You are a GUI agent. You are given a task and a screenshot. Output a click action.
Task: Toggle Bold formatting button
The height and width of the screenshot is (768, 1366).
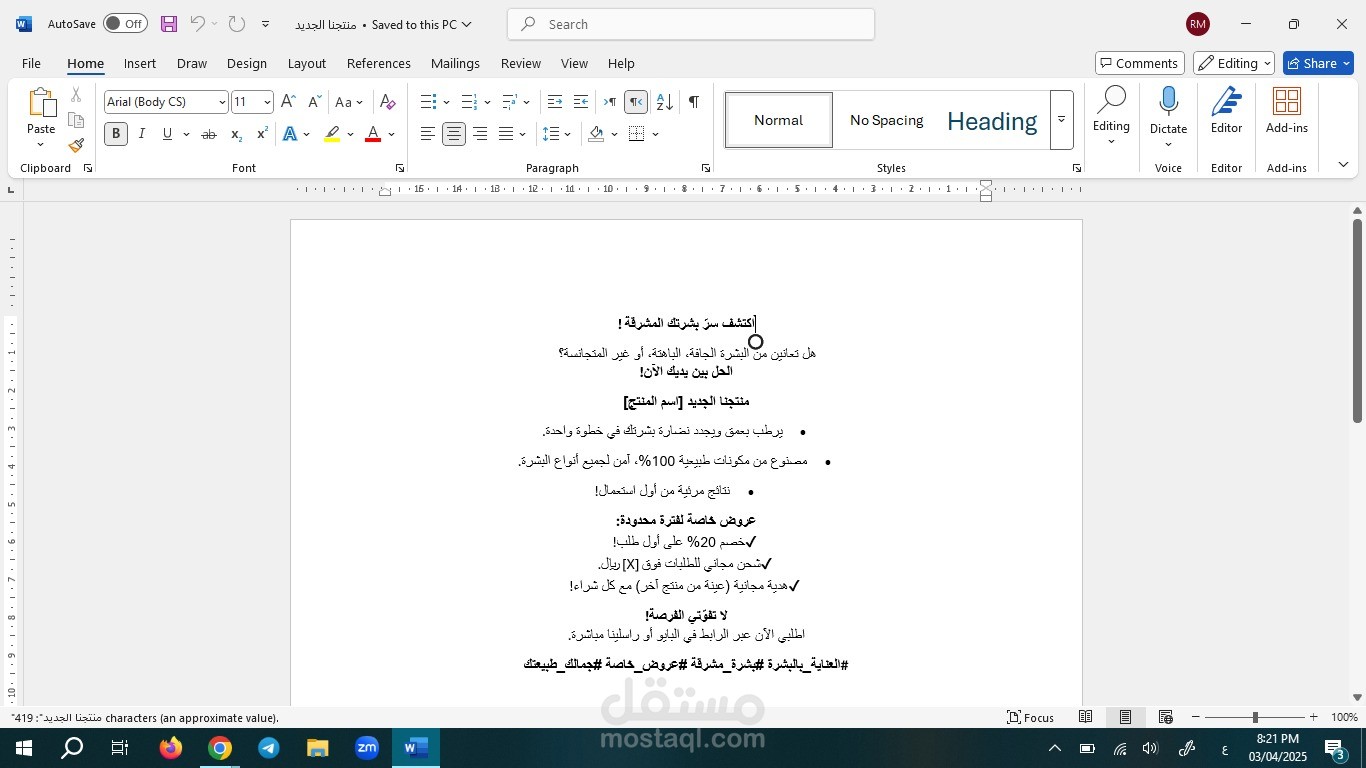tap(116, 134)
